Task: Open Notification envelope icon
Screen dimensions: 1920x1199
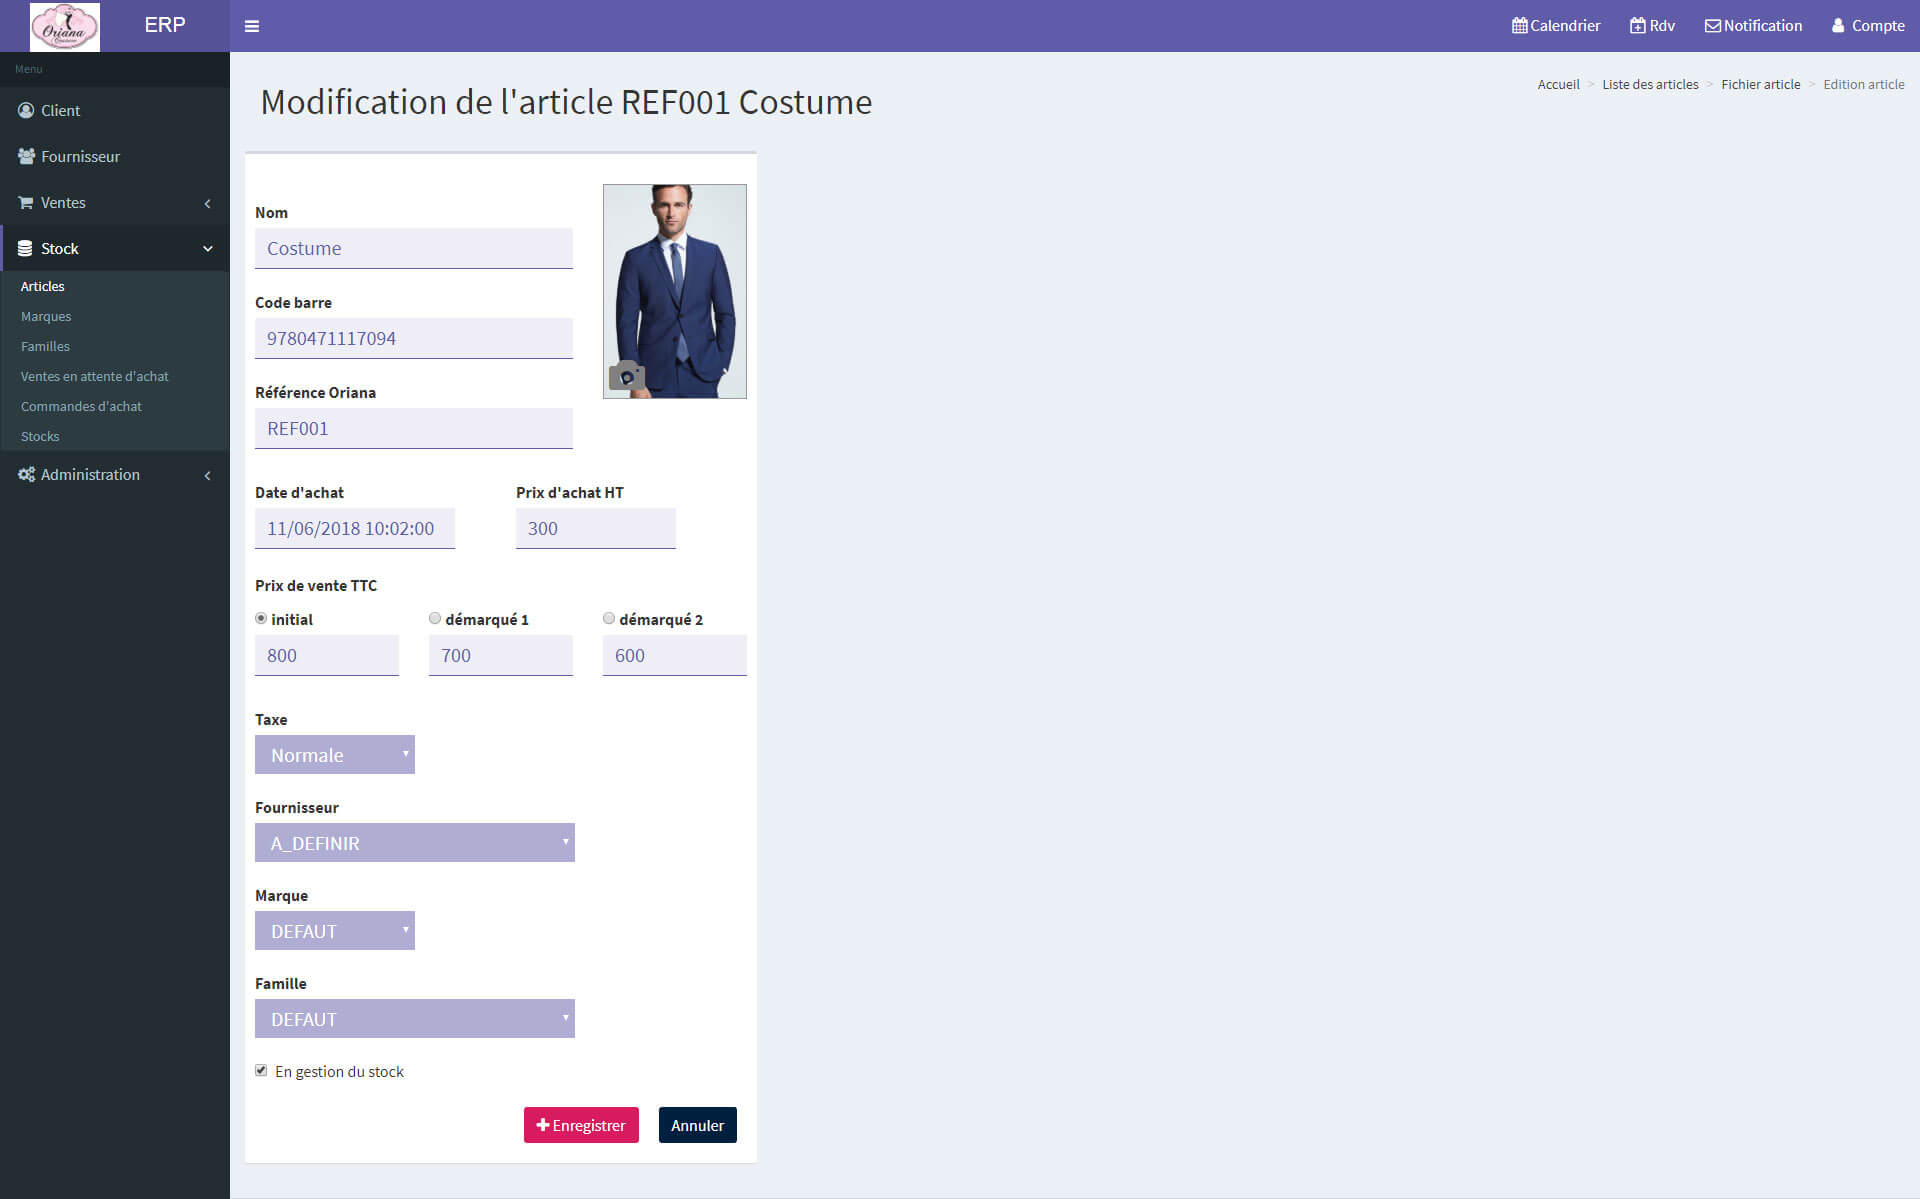Action: [x=1712, y=26]
